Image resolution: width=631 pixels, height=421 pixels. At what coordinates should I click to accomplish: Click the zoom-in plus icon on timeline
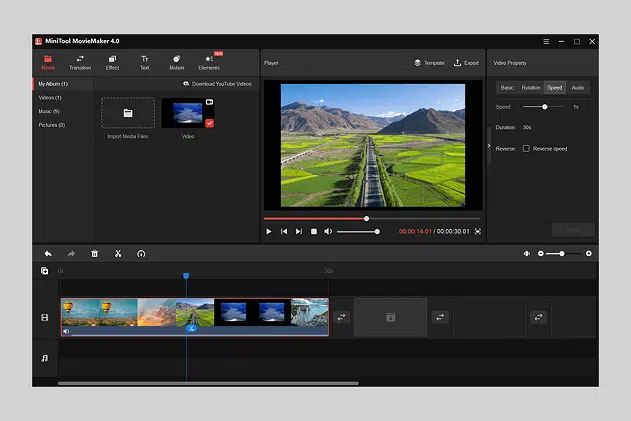[589, 254]
